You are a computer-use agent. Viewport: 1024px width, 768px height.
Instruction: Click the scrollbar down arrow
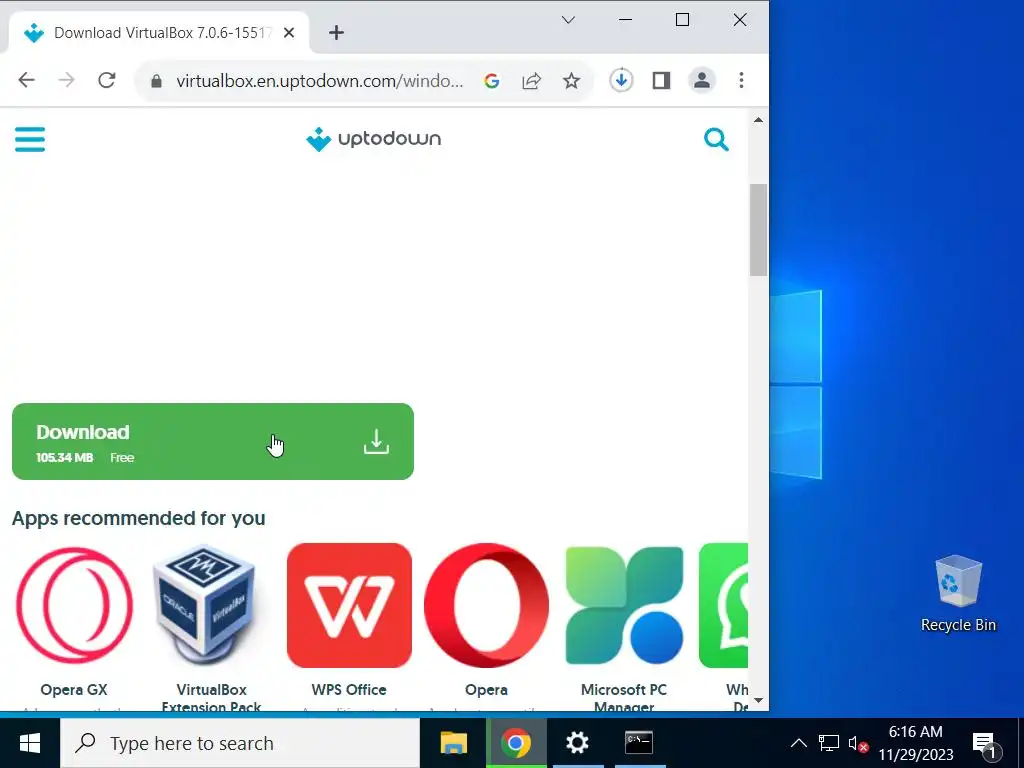(x=758, y=700)
